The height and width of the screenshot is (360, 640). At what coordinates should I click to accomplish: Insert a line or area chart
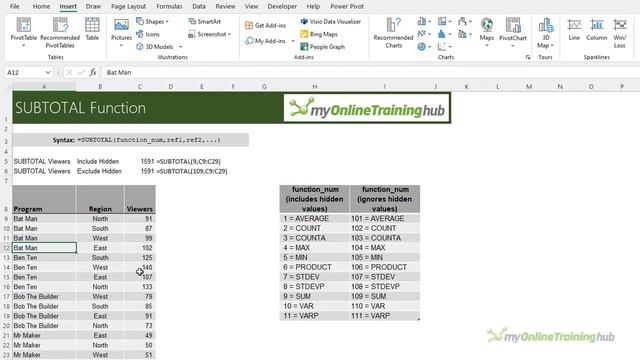pos(424,34)
